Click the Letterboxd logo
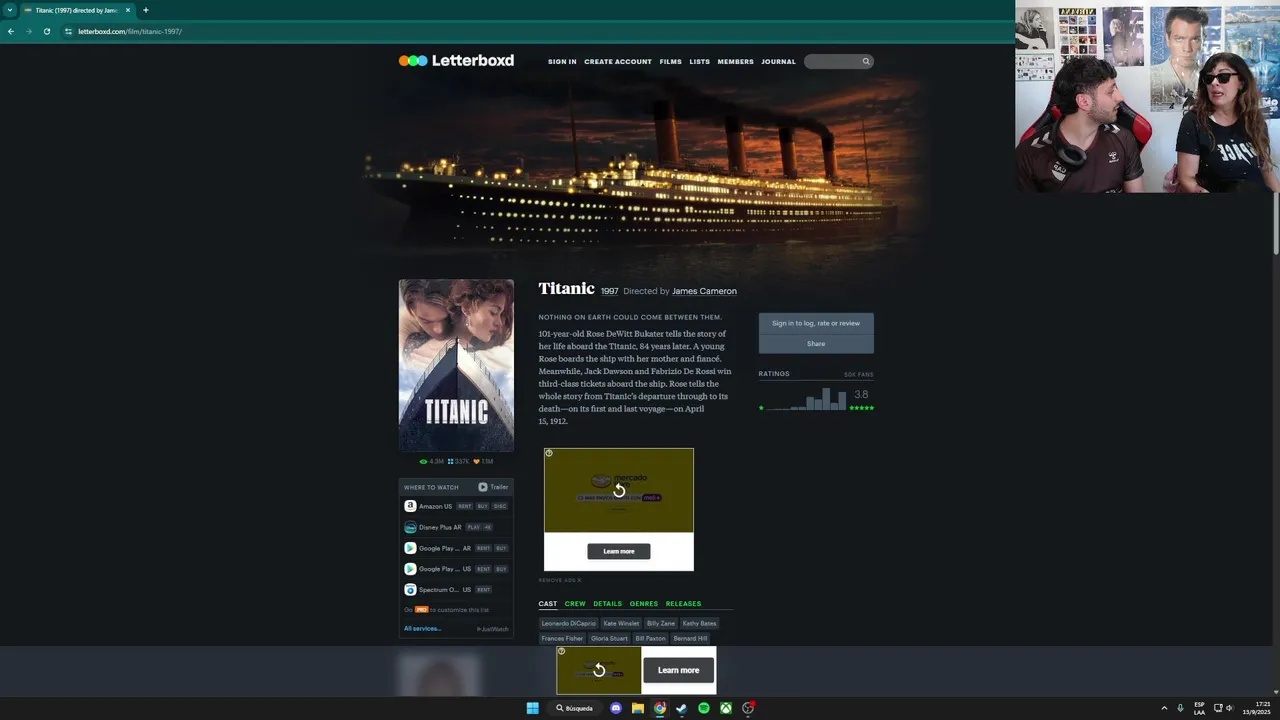This screenshot has height=720, width=1280. point(456,61)
